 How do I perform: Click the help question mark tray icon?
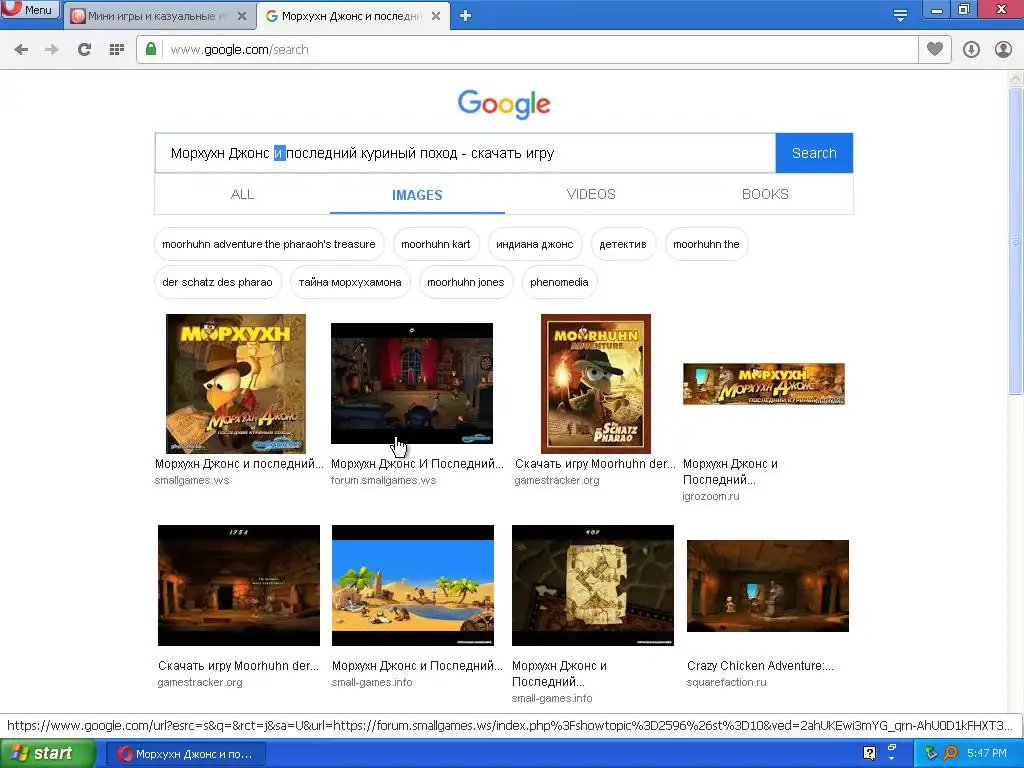[x=870, y=753]
